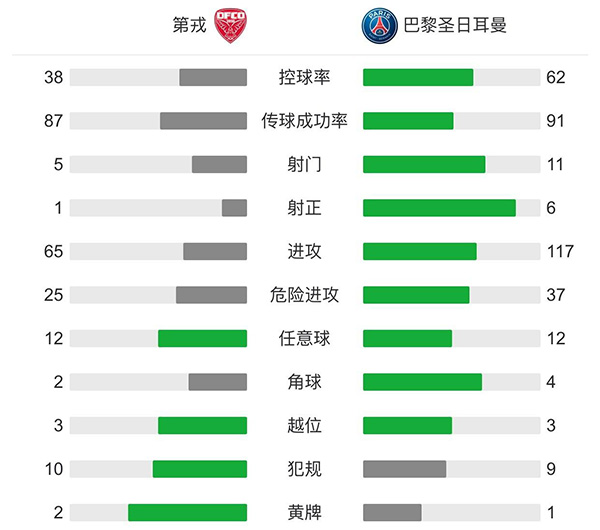
Task: Click the 传球成功率 pass accuracy label
Action: 305,121
